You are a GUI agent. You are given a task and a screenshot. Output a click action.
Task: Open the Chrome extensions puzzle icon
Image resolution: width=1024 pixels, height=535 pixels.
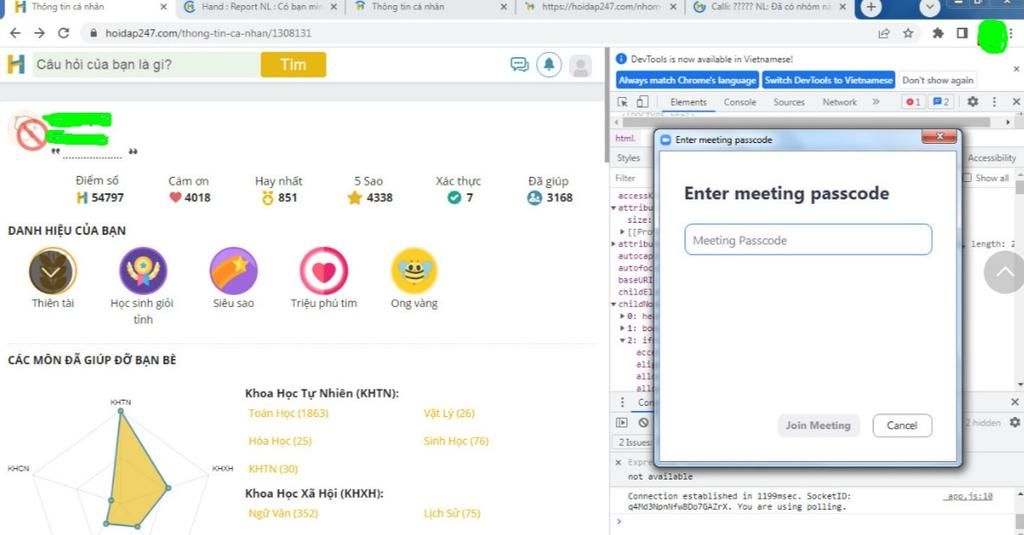938,33
